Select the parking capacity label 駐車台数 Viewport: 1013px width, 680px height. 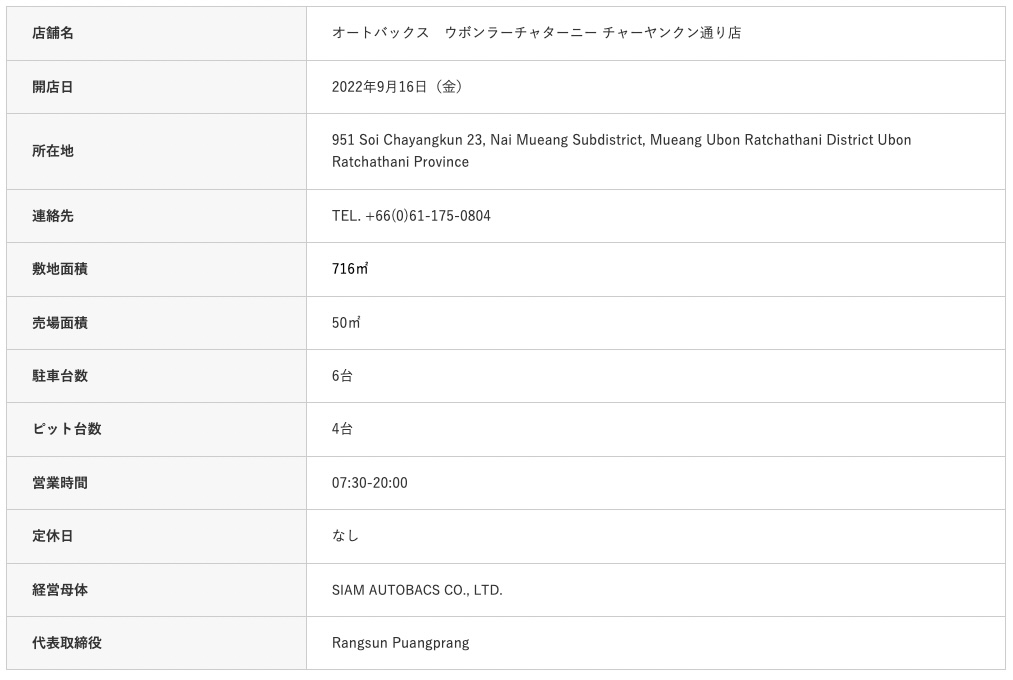pos(60,376)
